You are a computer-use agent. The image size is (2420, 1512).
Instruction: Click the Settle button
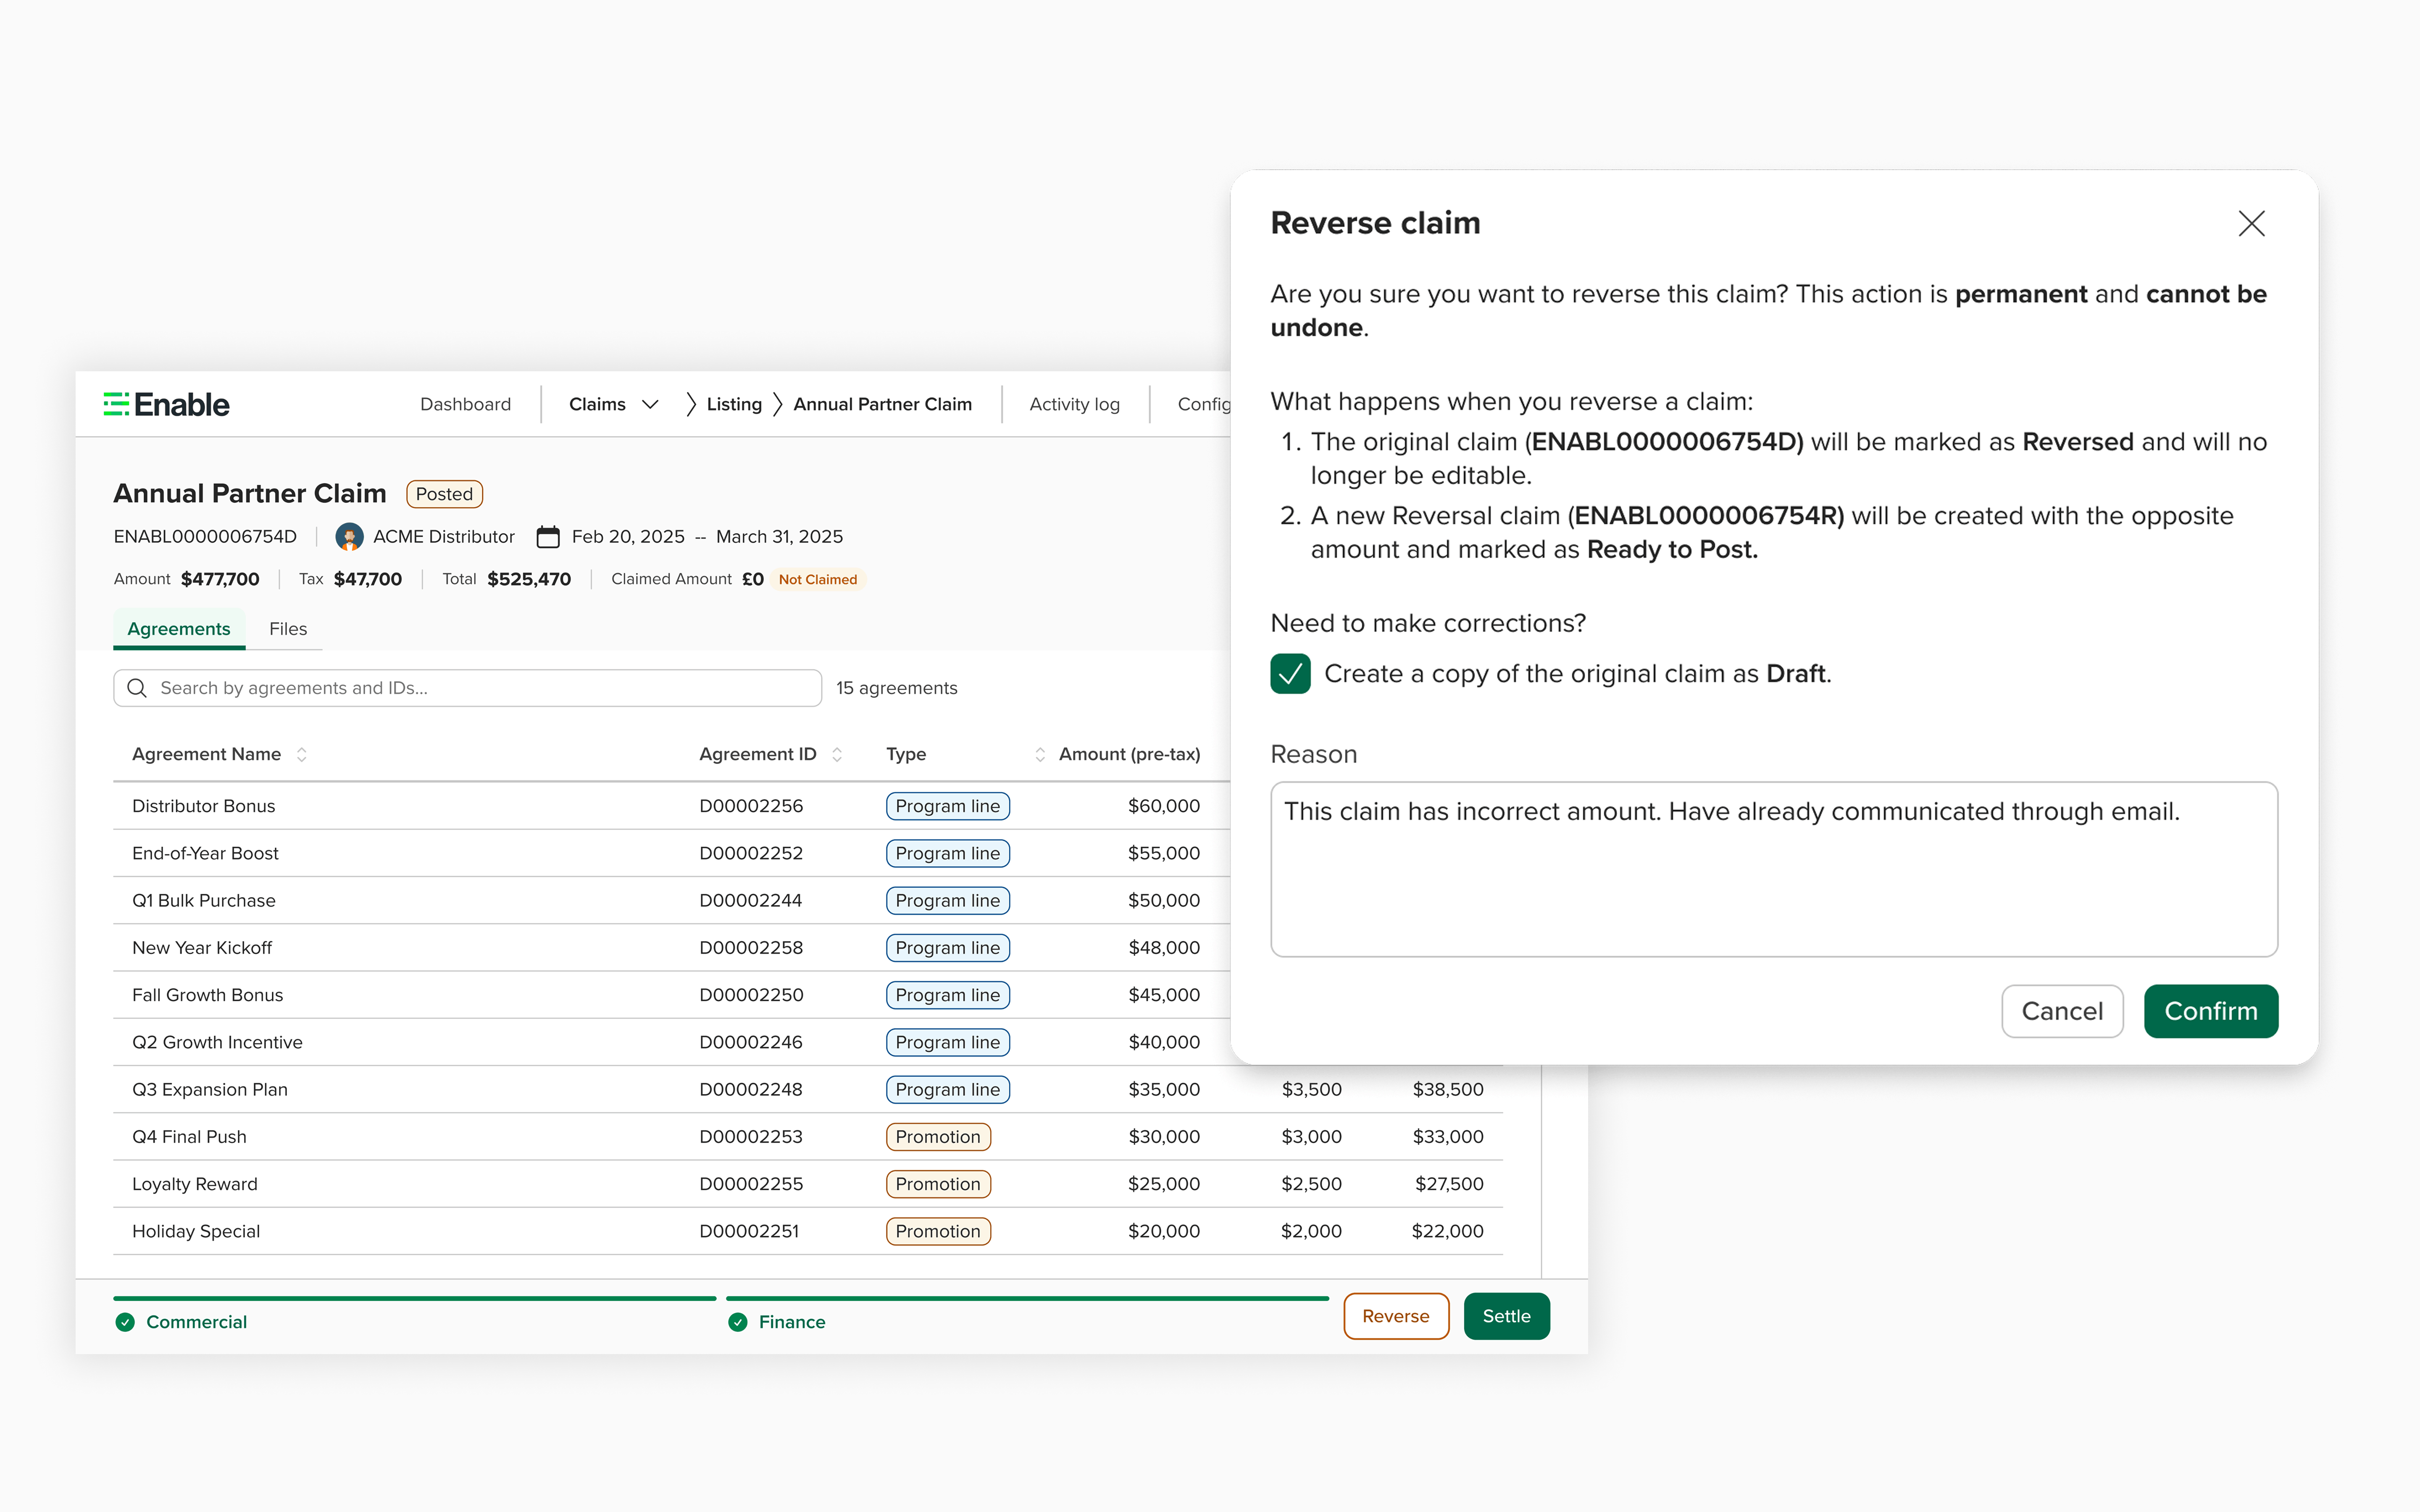click(x=1506, y=1316)
